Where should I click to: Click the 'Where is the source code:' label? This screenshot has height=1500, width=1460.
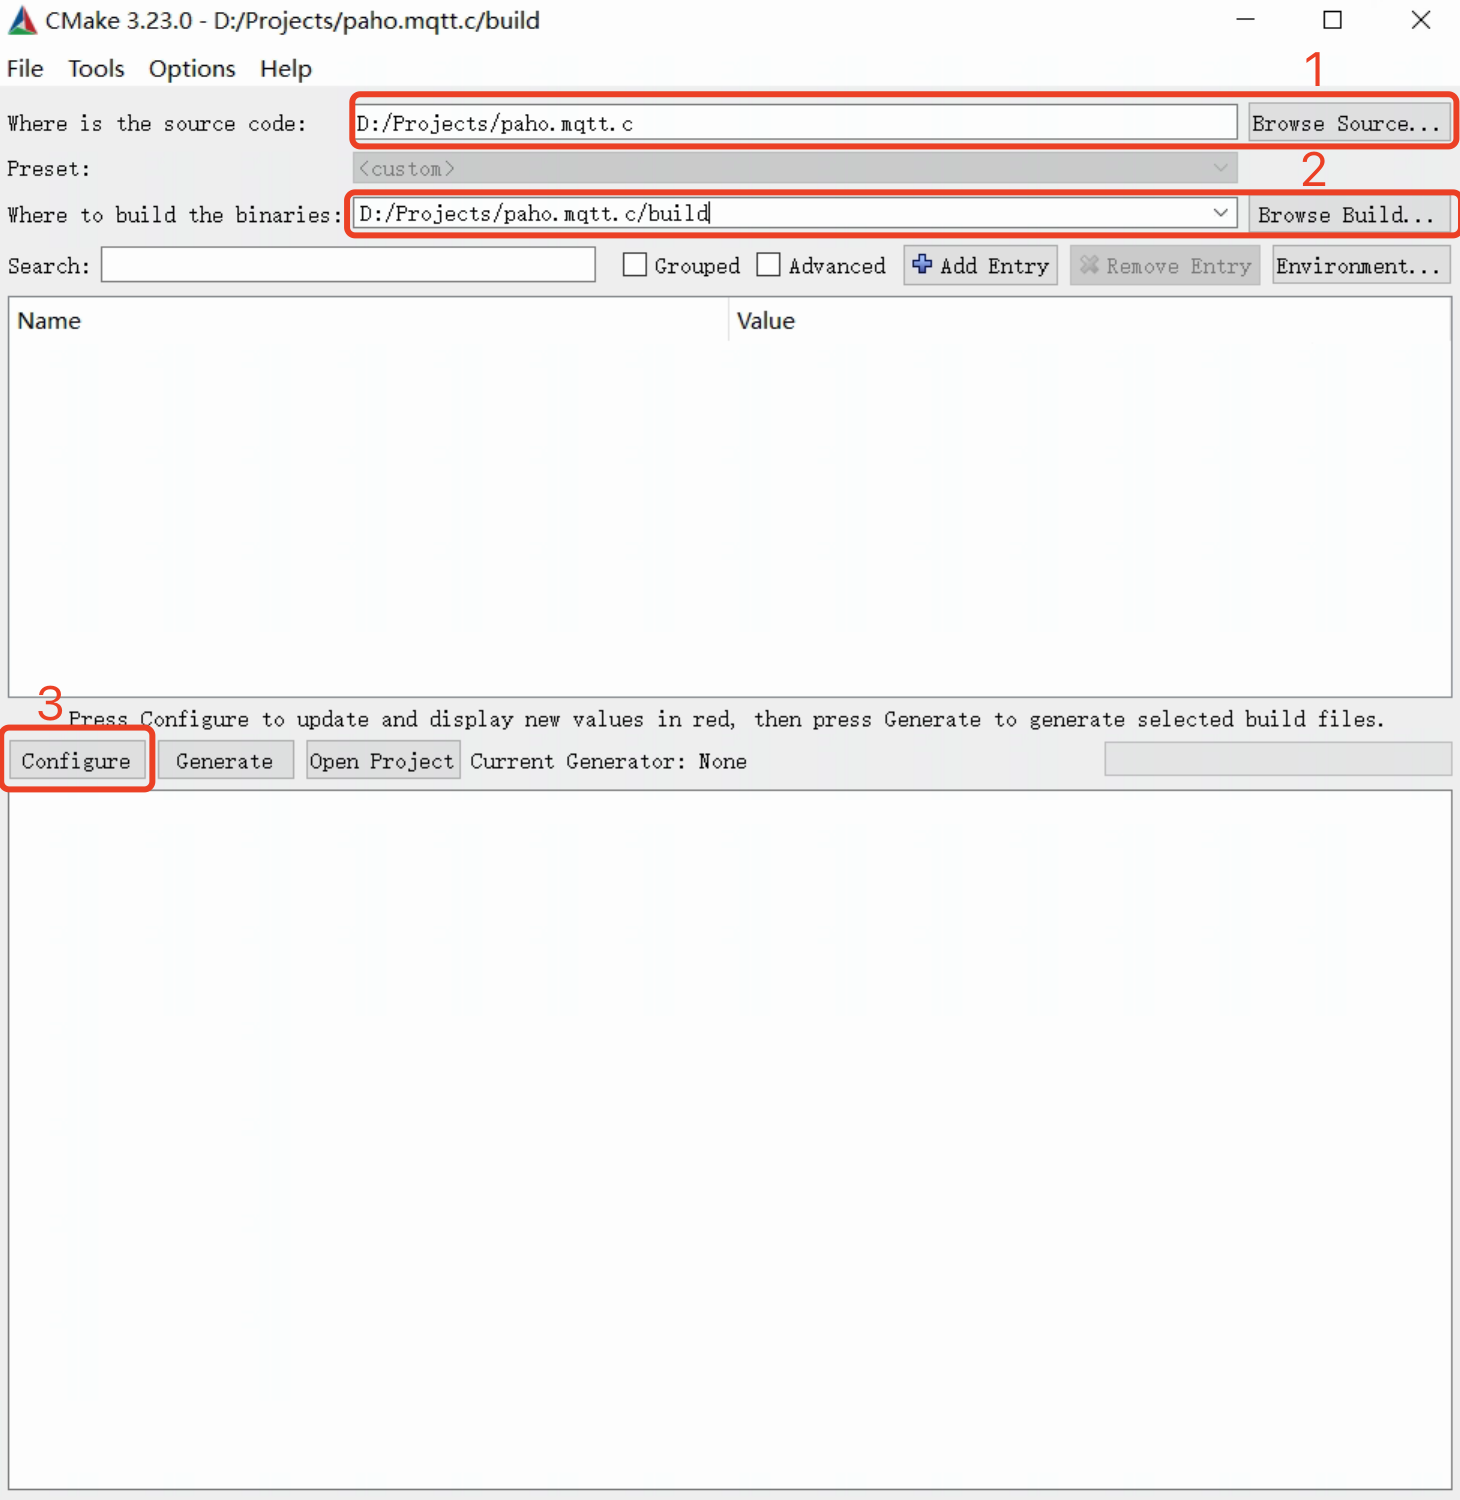click(x=157, y=123)
